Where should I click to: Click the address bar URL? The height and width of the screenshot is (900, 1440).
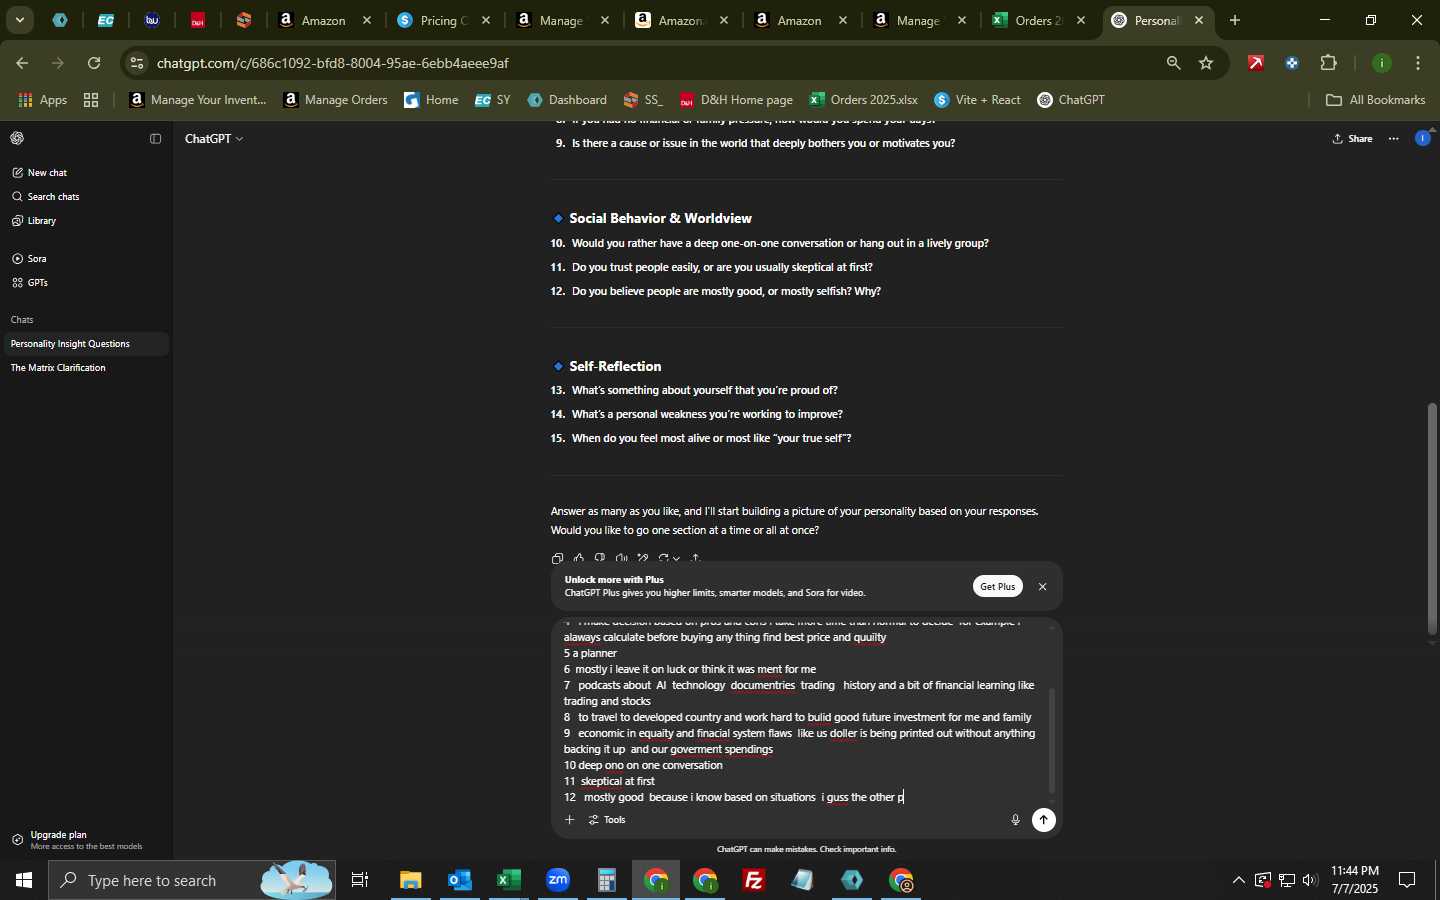pos(333,63)
